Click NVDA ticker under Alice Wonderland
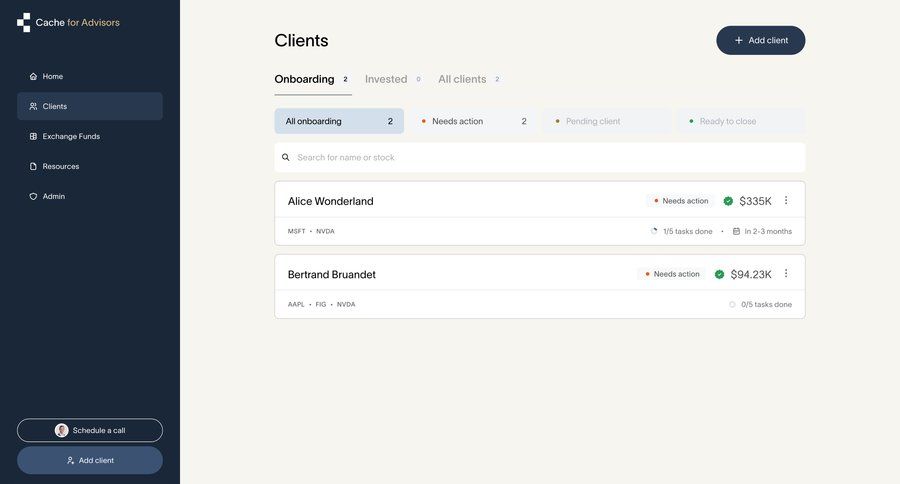 (x=325, y=231)
